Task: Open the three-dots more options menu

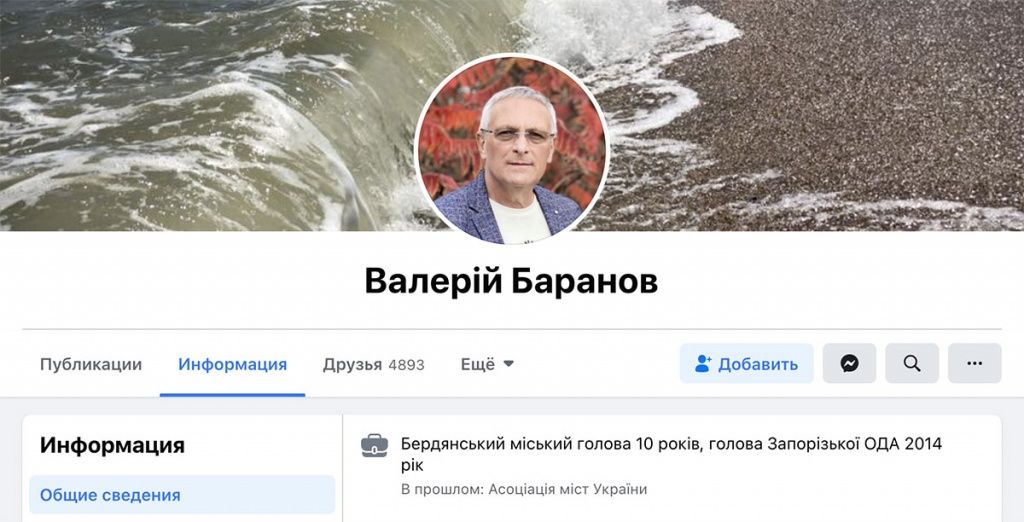Action: tap(974, 363)
